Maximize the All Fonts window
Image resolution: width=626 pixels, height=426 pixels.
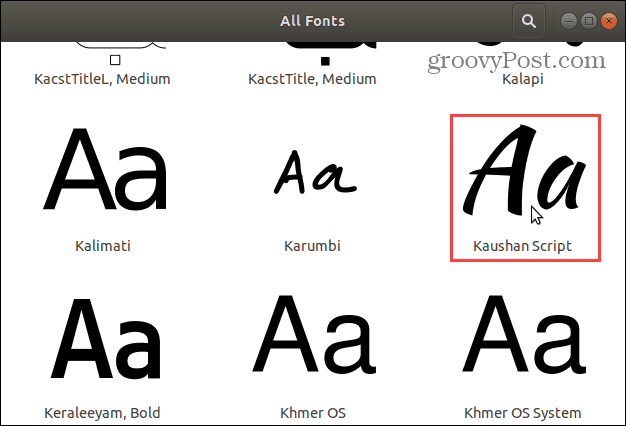pyautogui.click(x=588, y=21)
